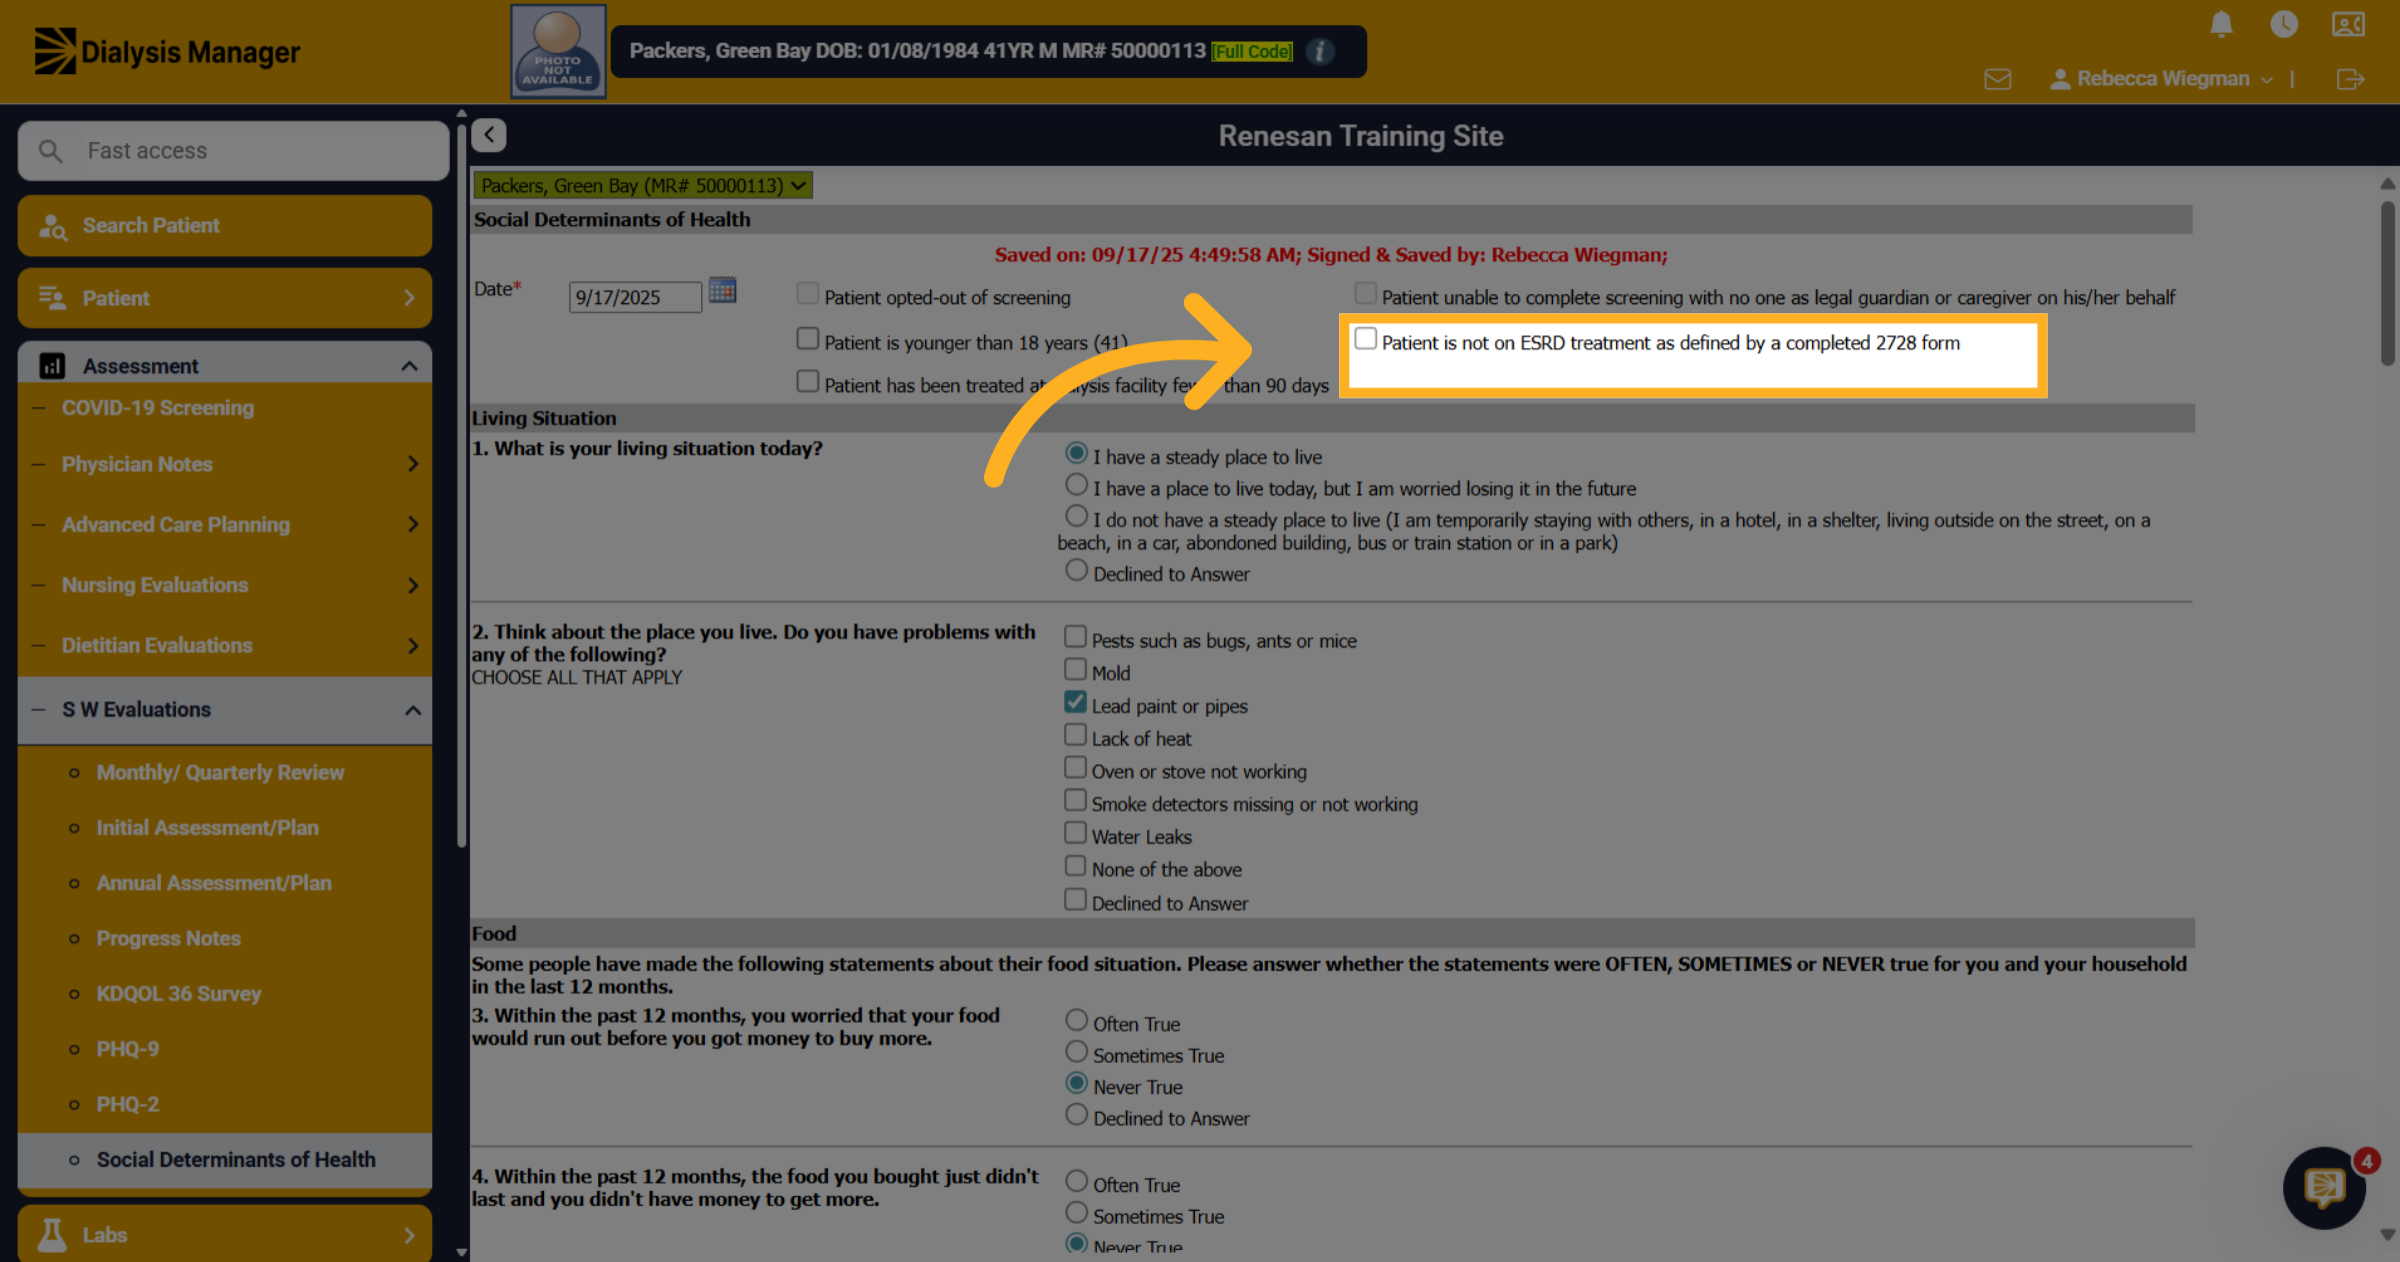The image size is (2400, 1262).
Task: Check the Mold checkbox
Action: tap(1075, 669)
